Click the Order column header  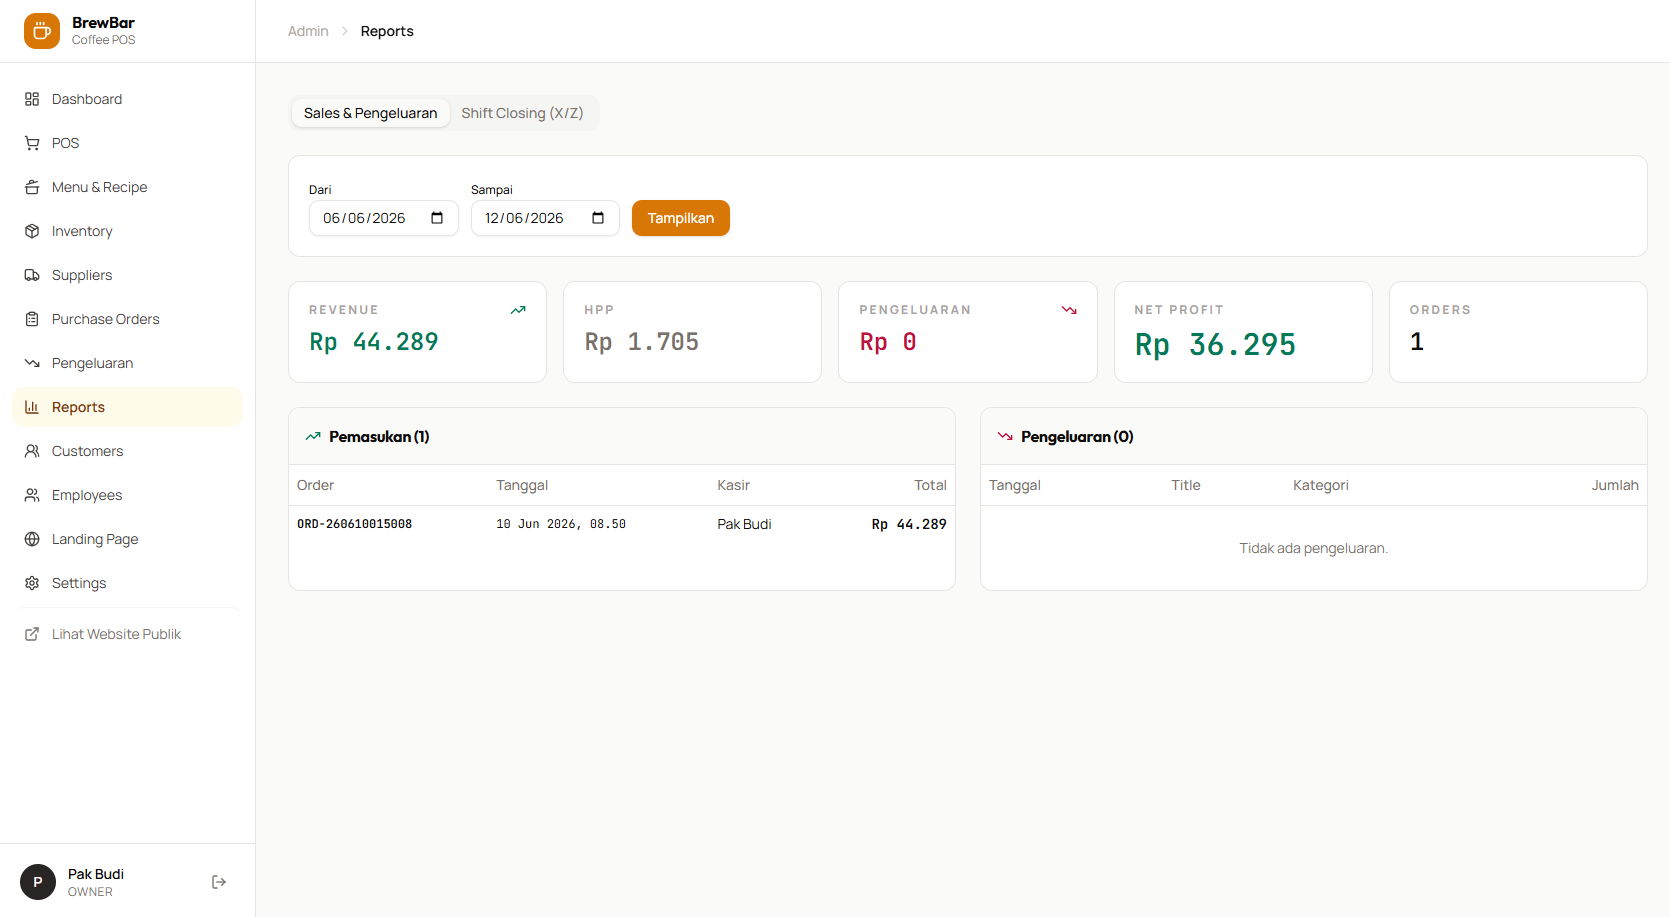[315, 485]
